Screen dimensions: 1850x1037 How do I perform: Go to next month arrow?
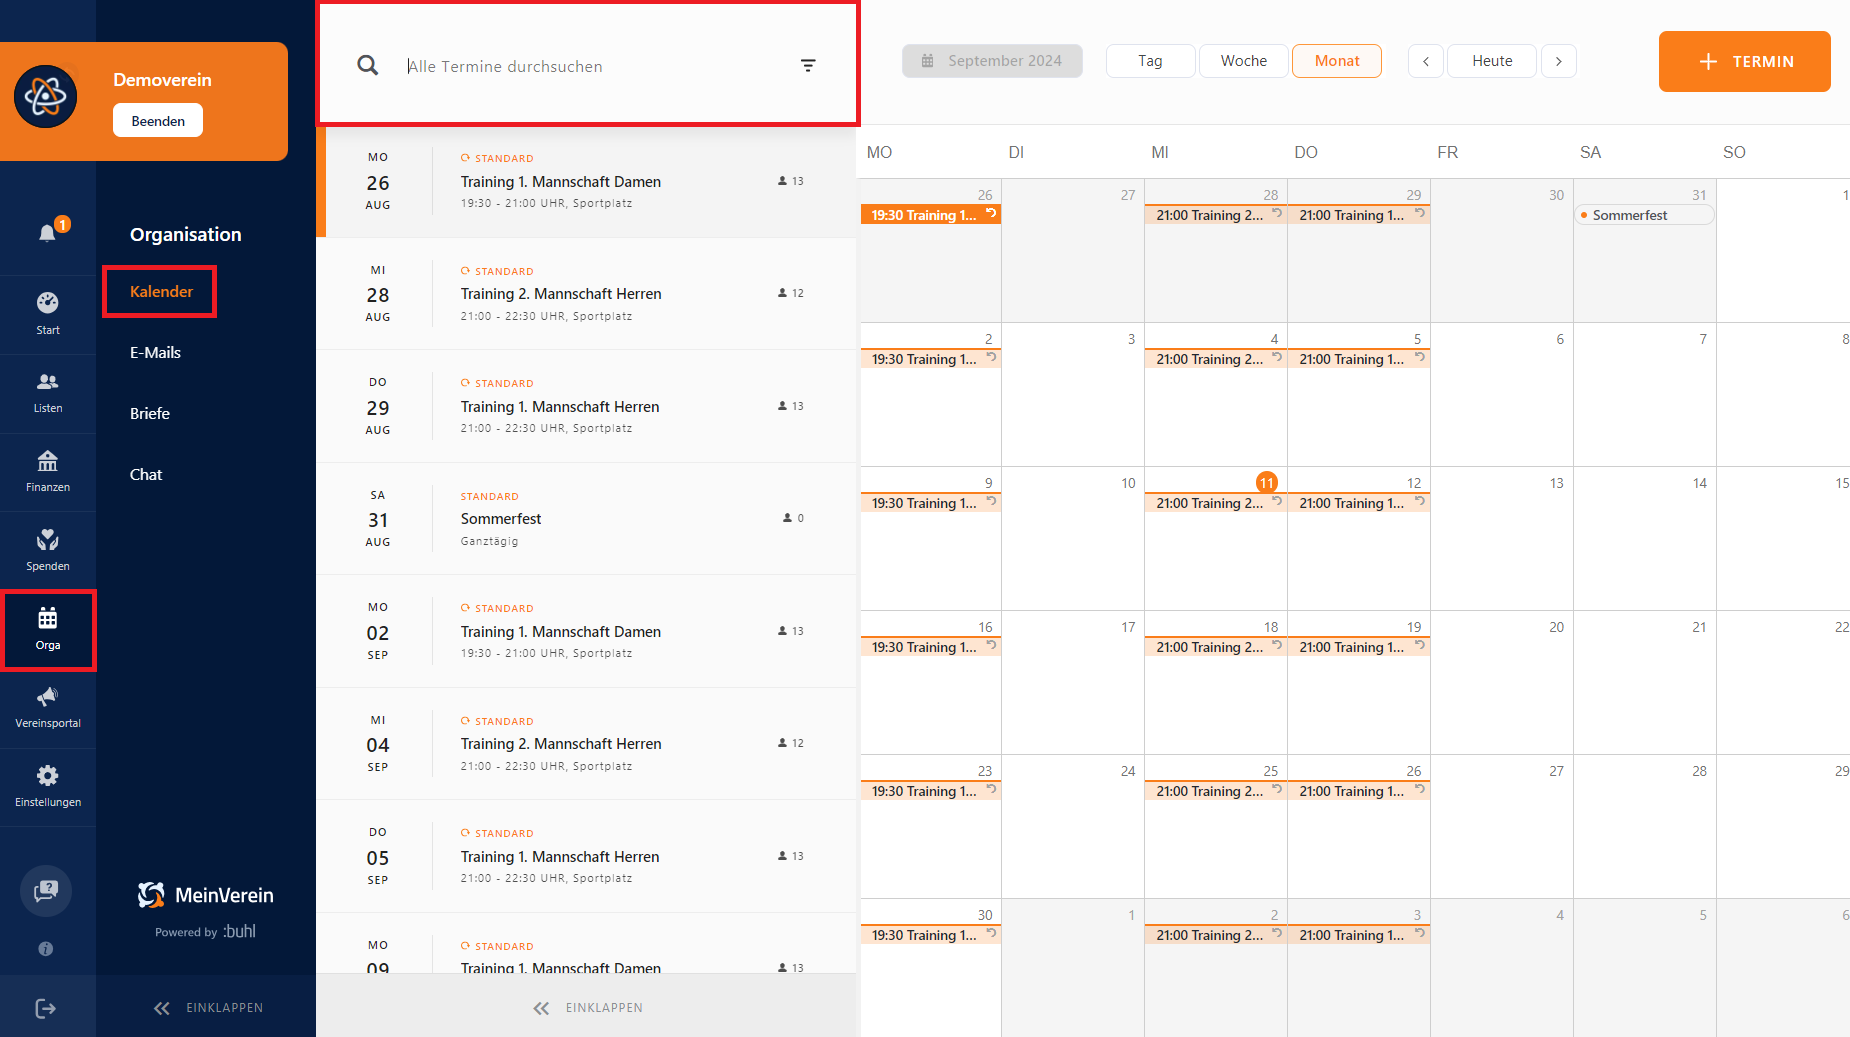coord(1559,61)
